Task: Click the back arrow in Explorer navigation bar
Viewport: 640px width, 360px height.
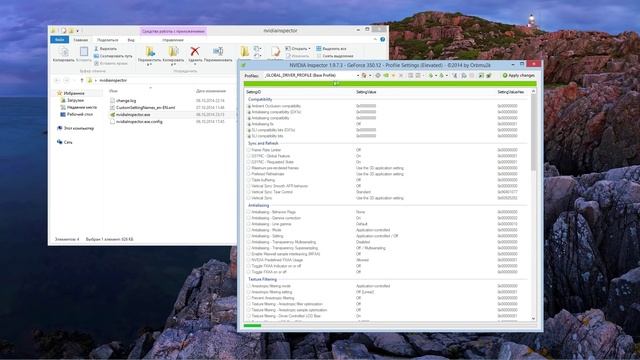Action: coord(58,80)
